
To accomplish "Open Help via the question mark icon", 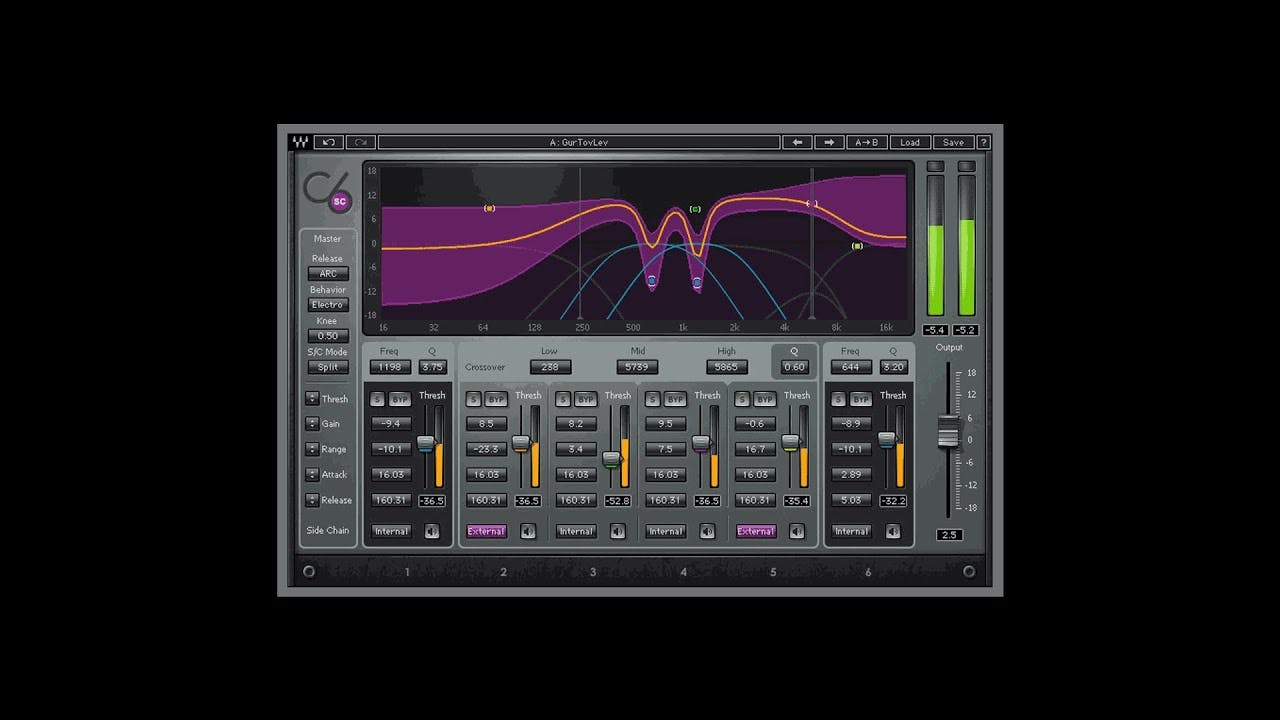I will [x=984, y=142].
